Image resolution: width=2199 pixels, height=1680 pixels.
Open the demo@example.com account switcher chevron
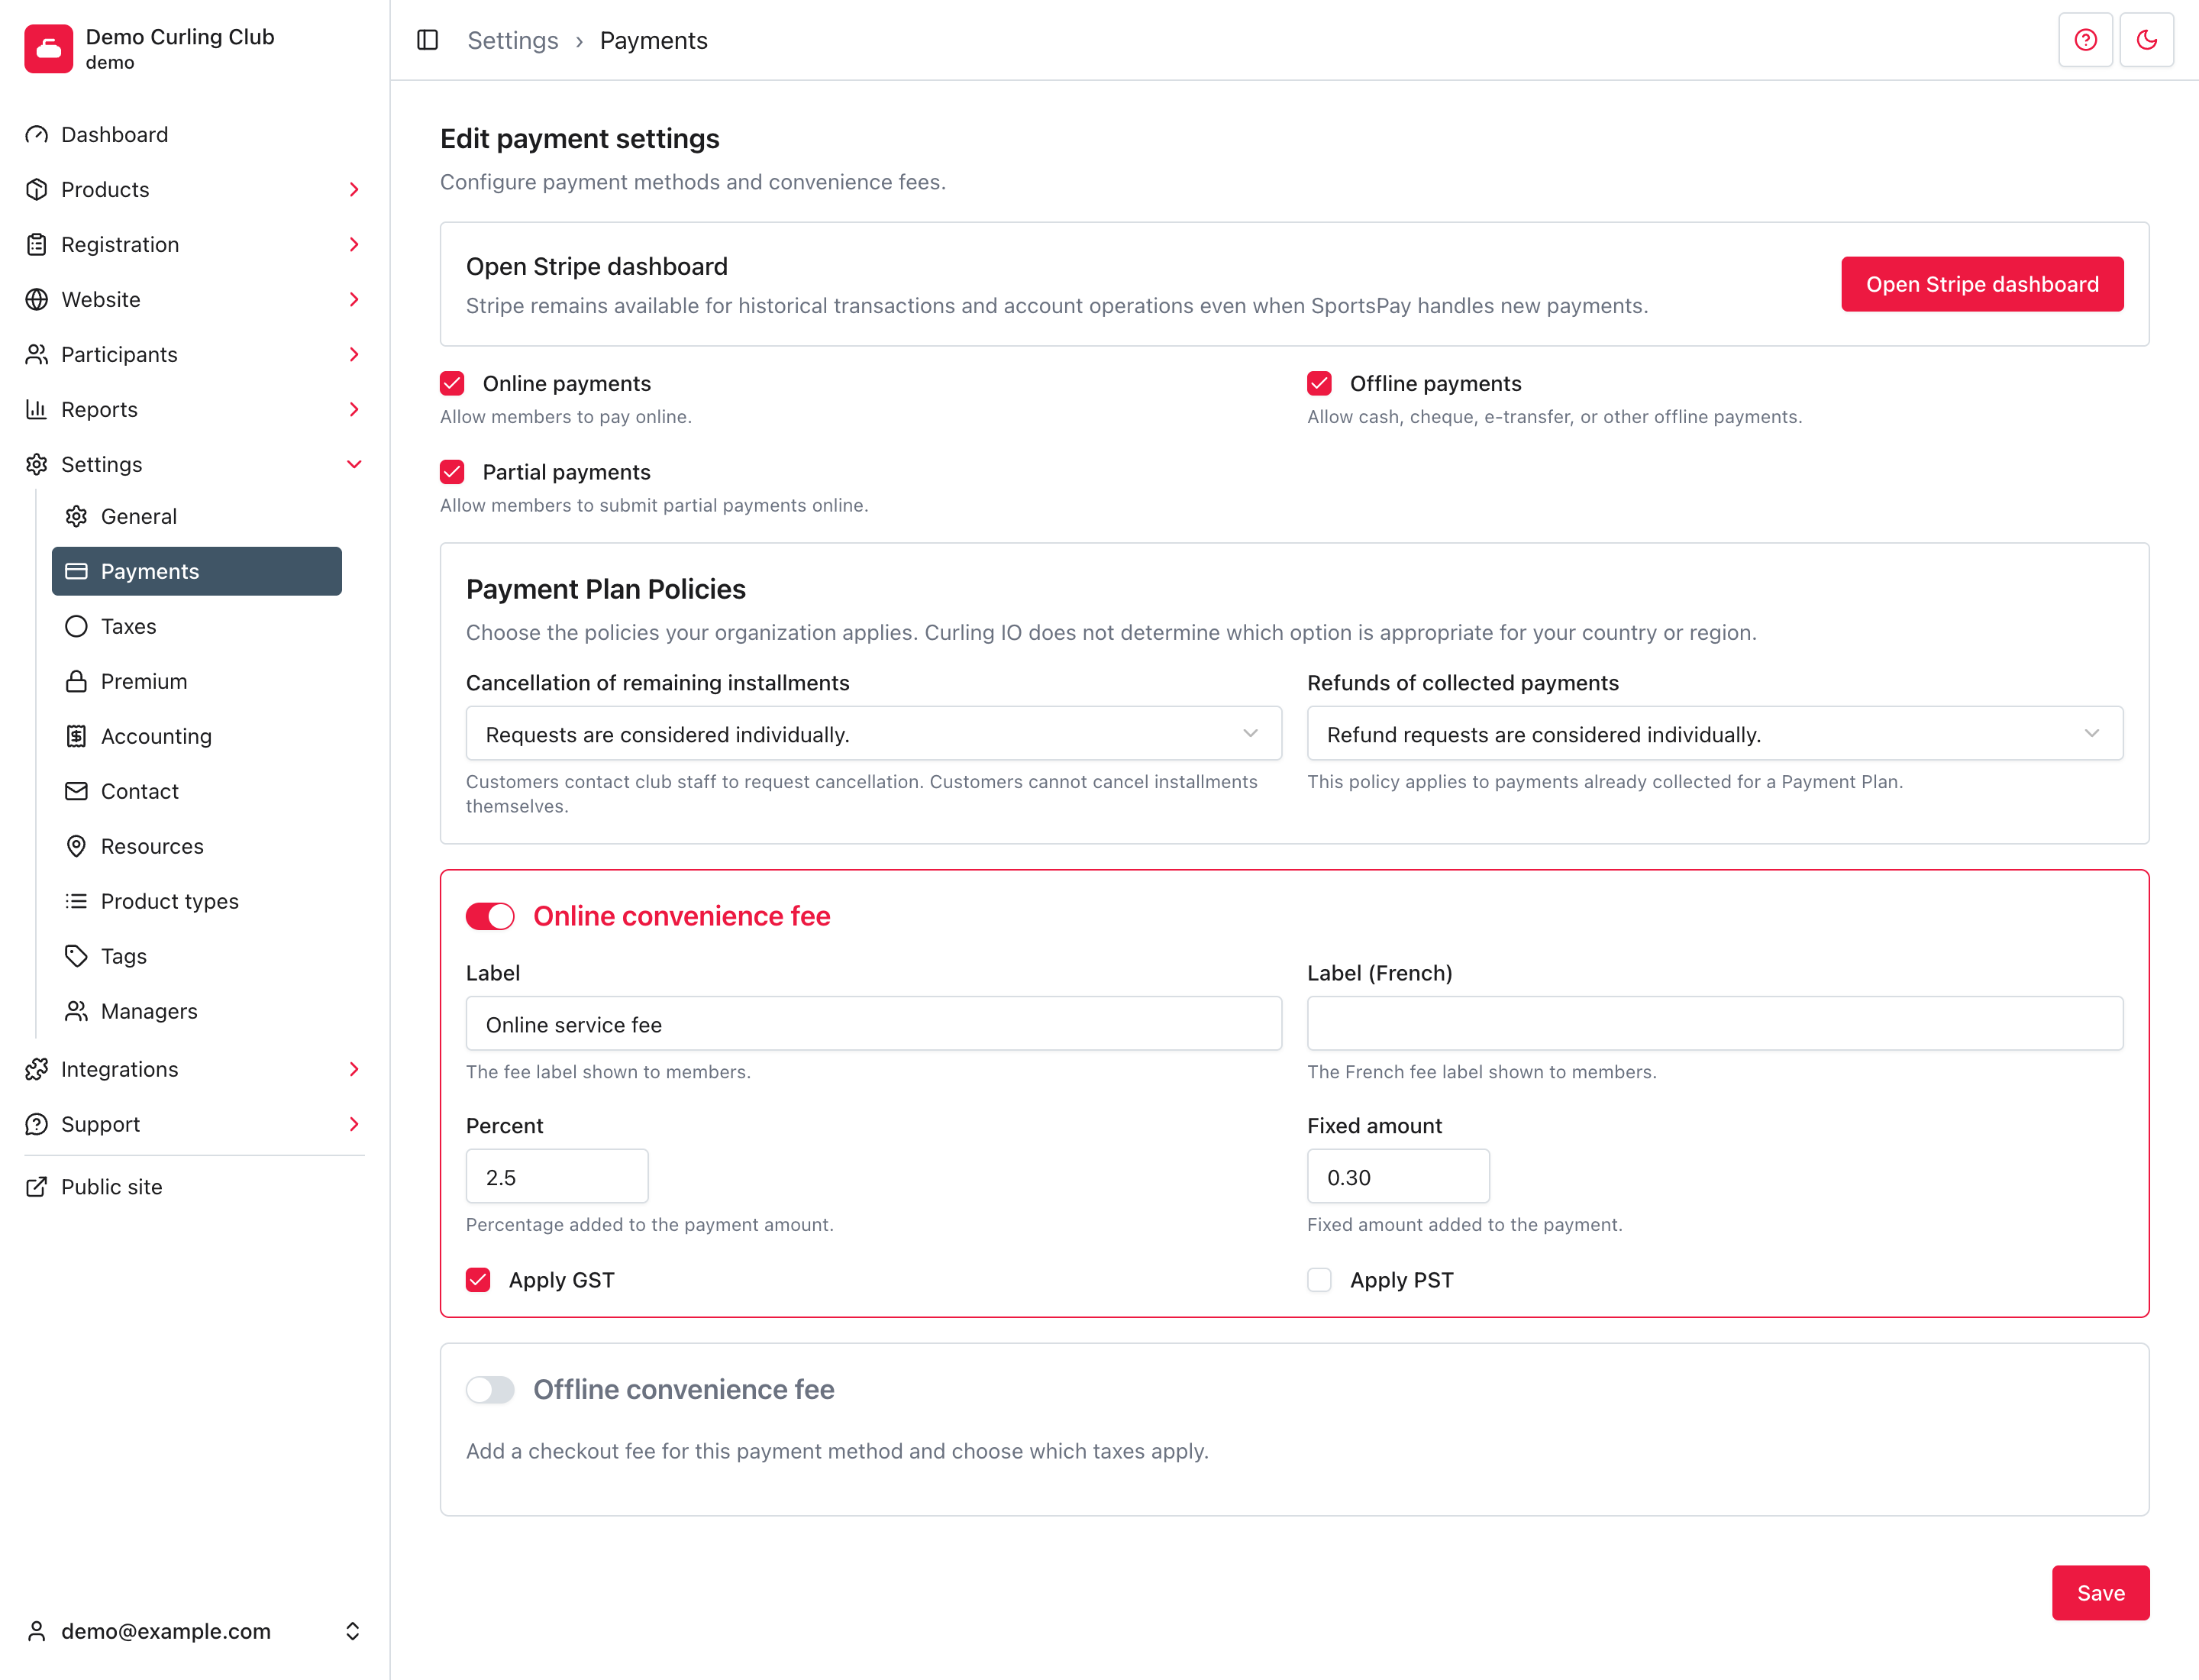[x=353, y=1631]
